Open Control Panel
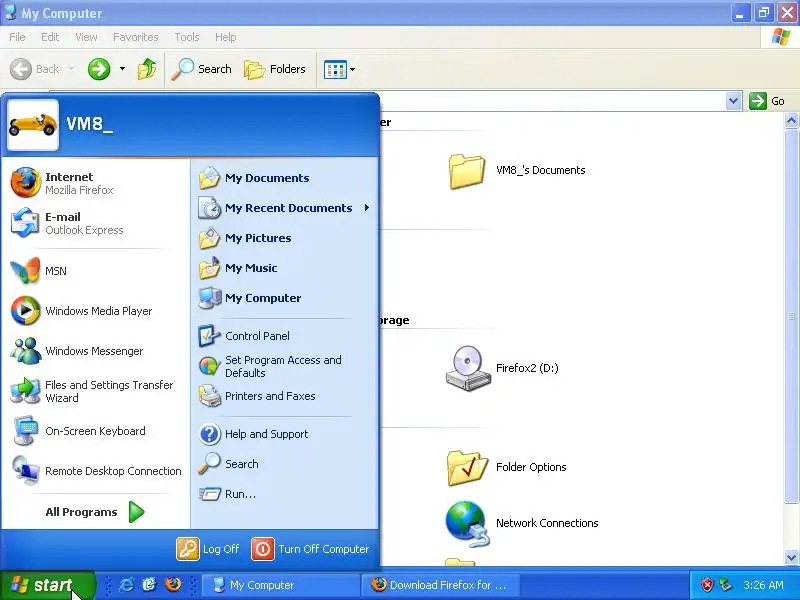This screenshot has width=800, height=600. (285, 336)
